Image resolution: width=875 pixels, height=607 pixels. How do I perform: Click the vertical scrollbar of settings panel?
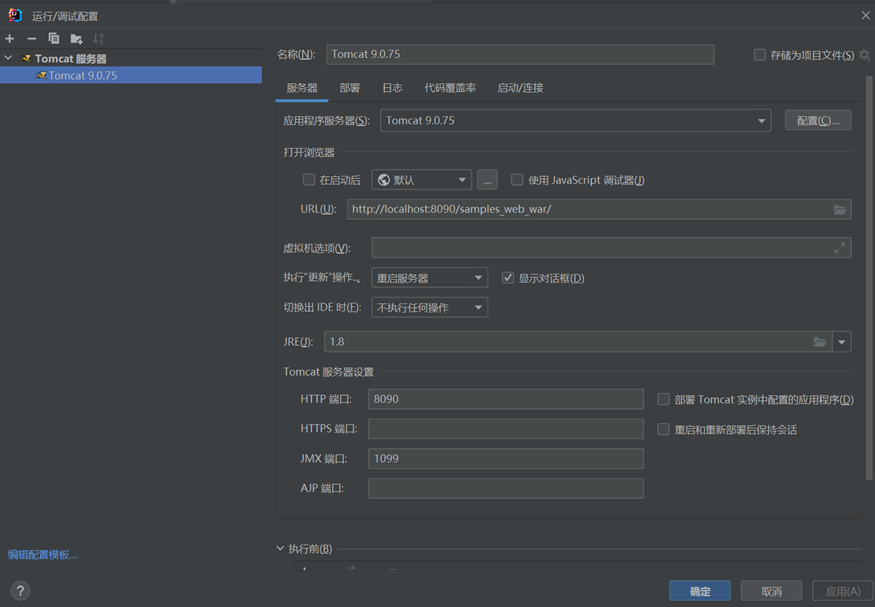869,278
